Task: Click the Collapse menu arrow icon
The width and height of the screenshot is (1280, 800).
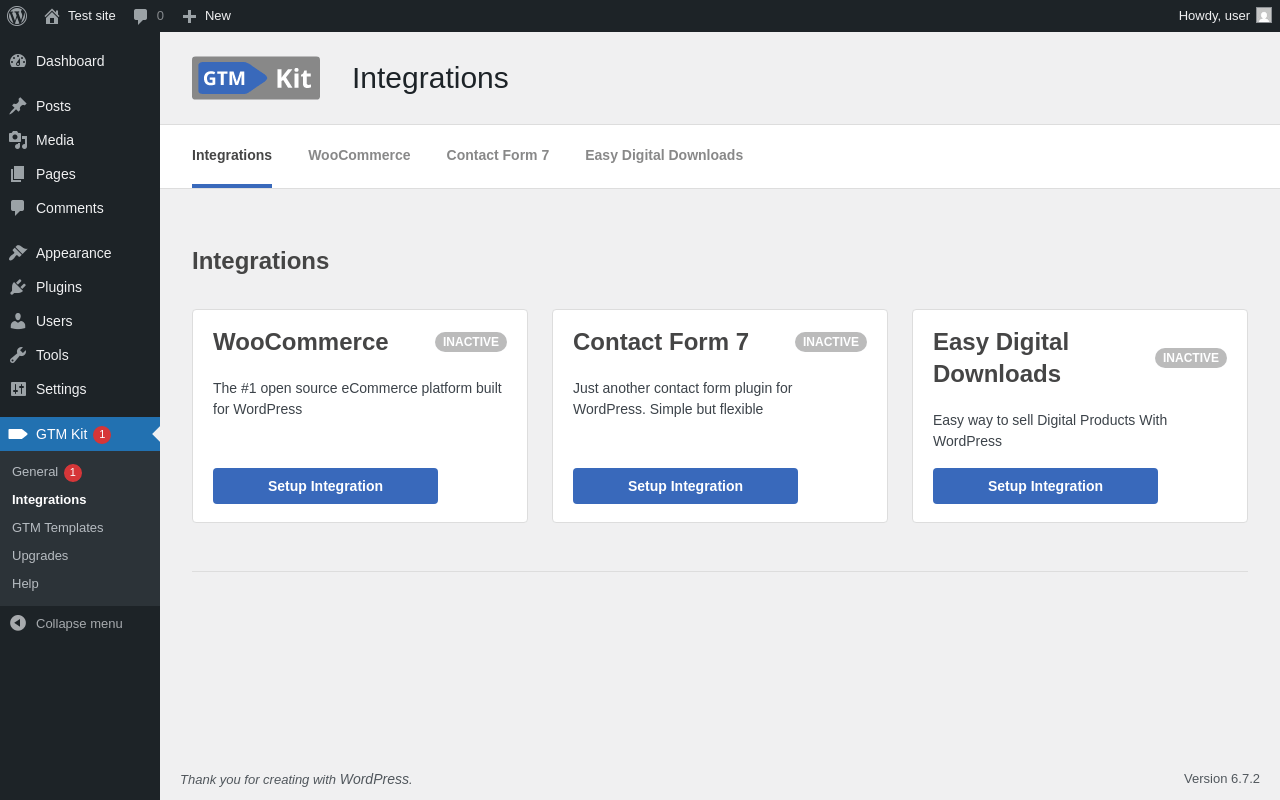Action: [x=18, y=623]
